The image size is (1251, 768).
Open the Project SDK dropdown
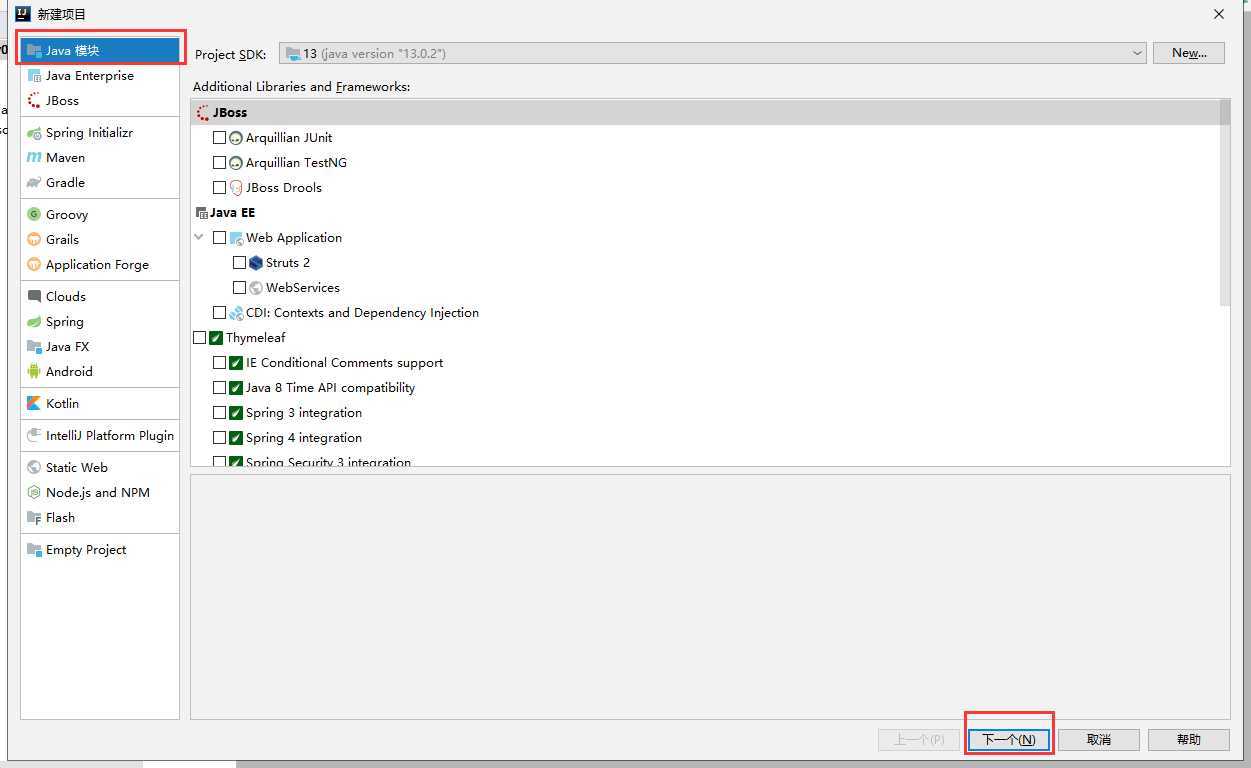pyautogui.click(x=712, y=53)
